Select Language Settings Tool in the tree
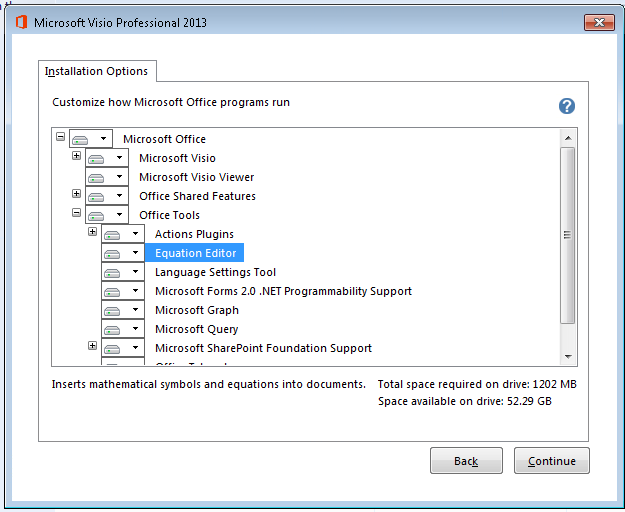 coord(215,272)
